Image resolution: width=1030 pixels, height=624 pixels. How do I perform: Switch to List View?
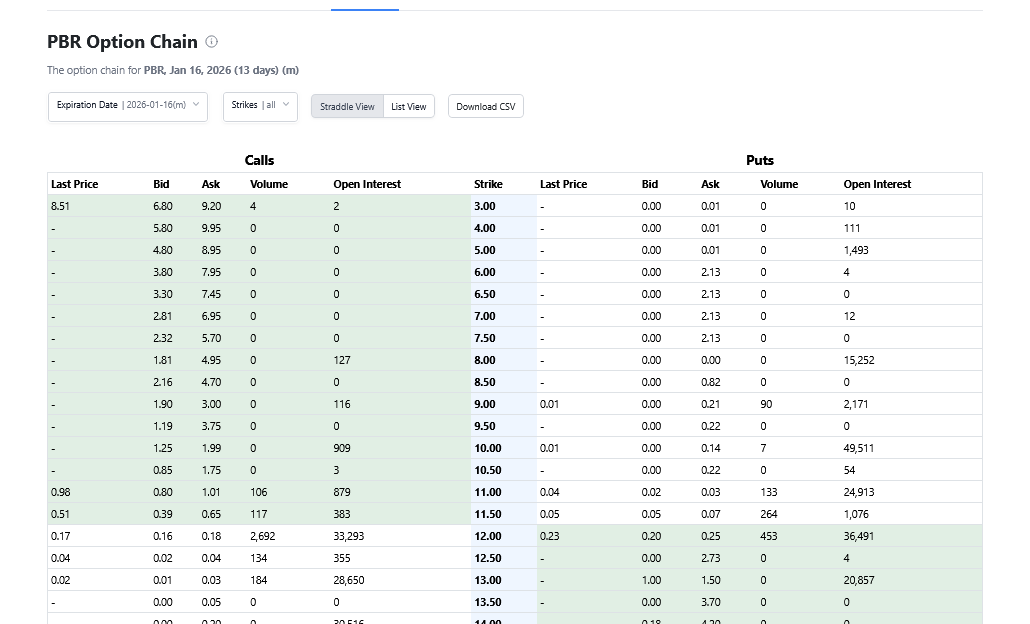click(408, 107)
